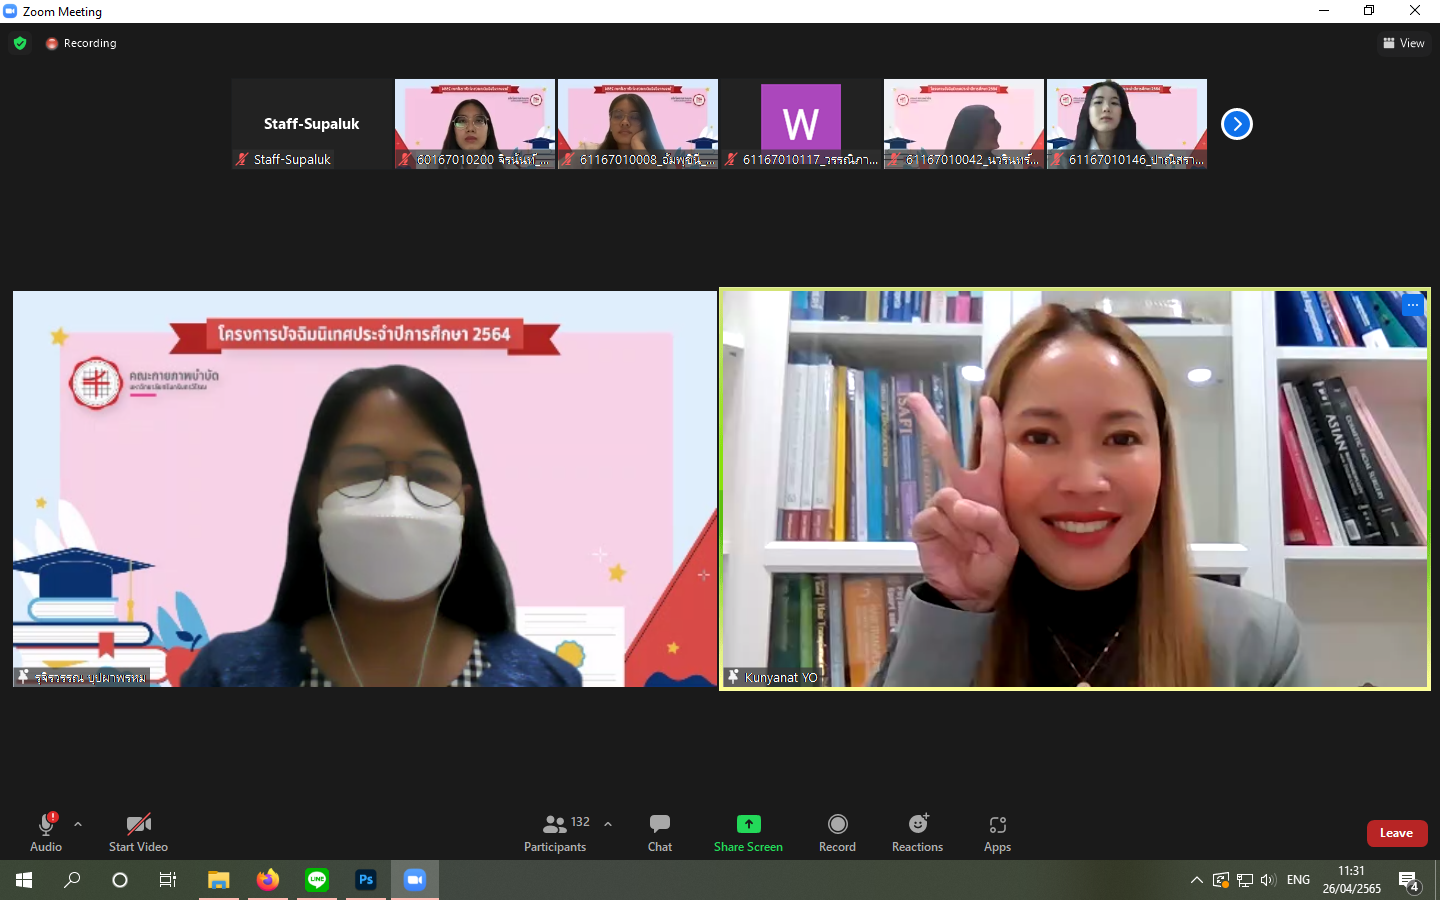
Task: Open Photoshop from the taskbar
Action: pos(366,880)
